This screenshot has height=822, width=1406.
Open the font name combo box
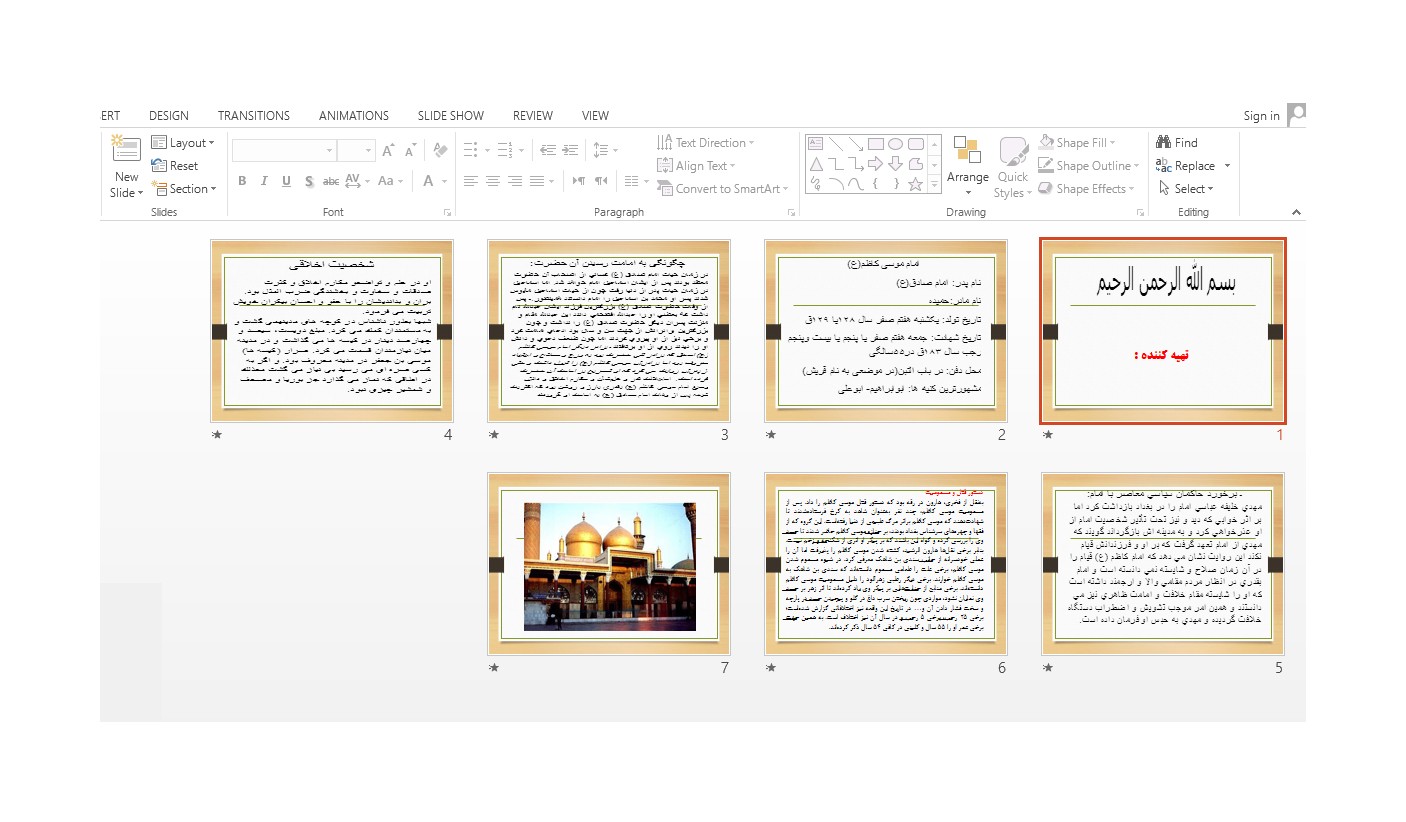click(x=284, y=151)
